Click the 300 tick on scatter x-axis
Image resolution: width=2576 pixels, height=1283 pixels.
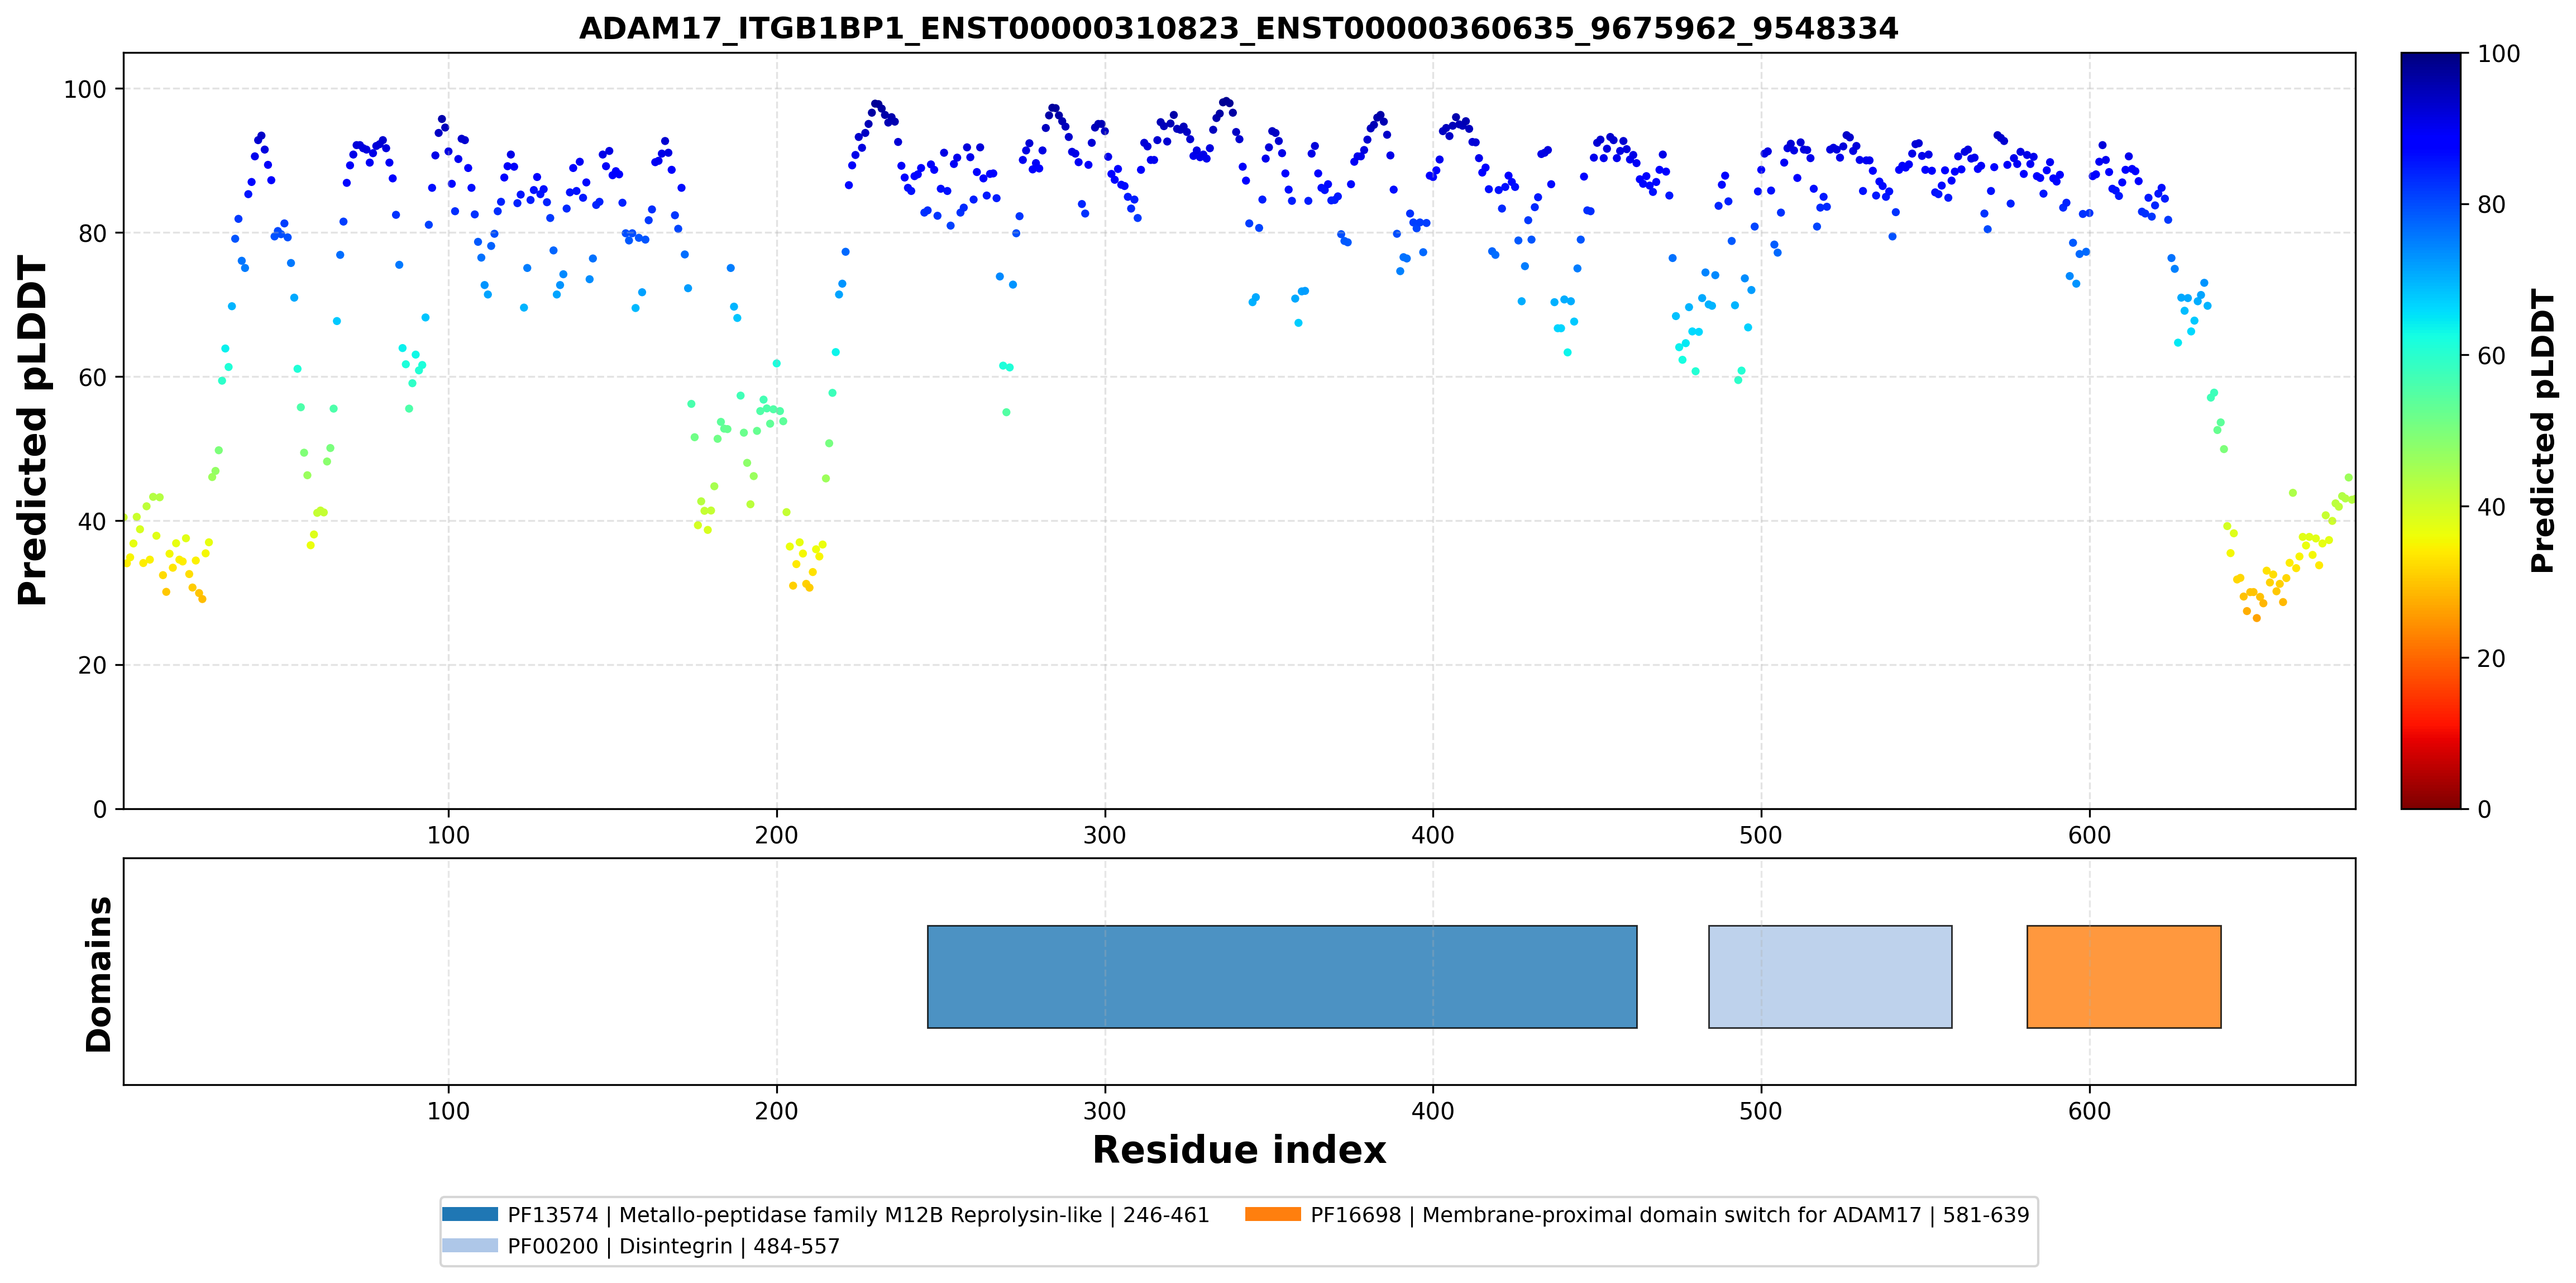[x=1105, y=835]
